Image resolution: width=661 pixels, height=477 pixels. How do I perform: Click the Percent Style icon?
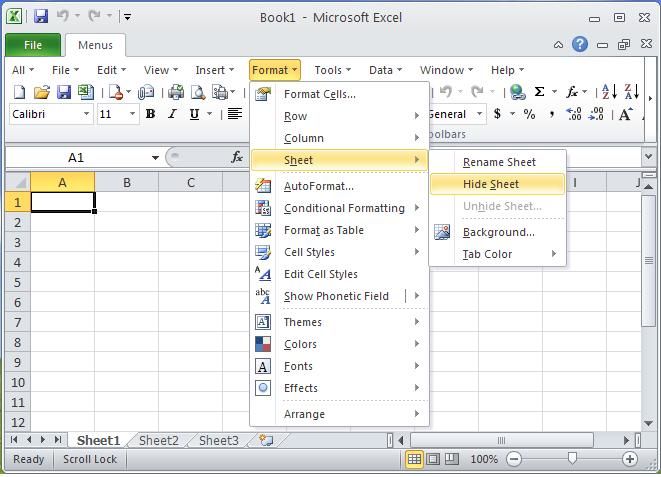[x=529, y=114]
